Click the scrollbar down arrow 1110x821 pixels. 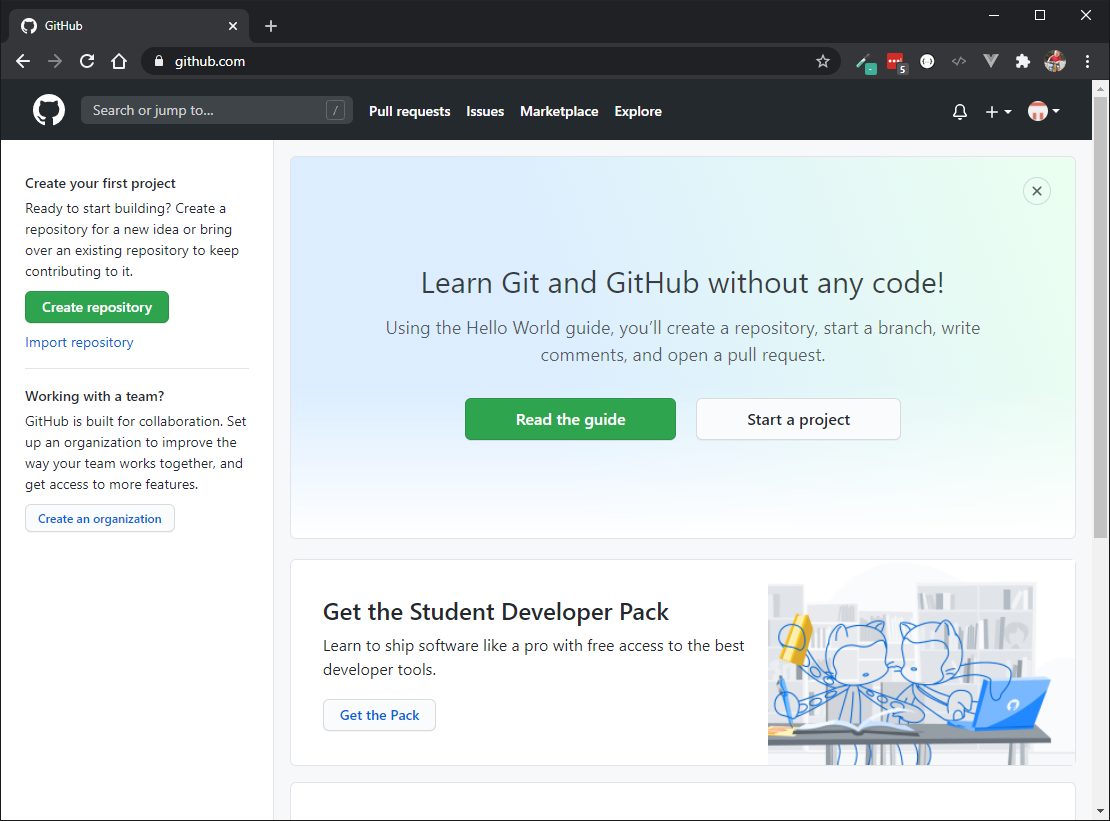coord(1100,811)
